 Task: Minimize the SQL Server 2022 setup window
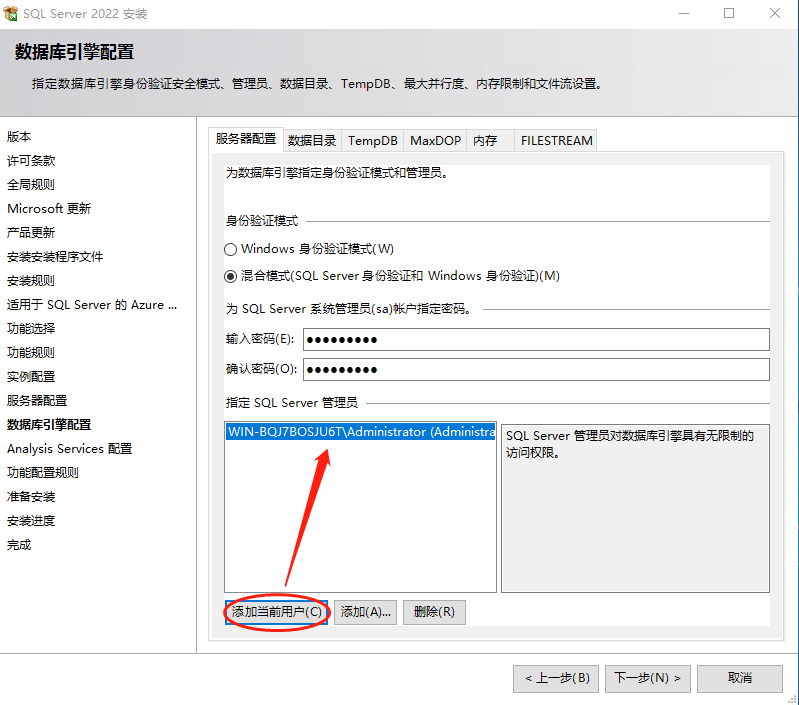pyautogui.click(x=684, y=13)
